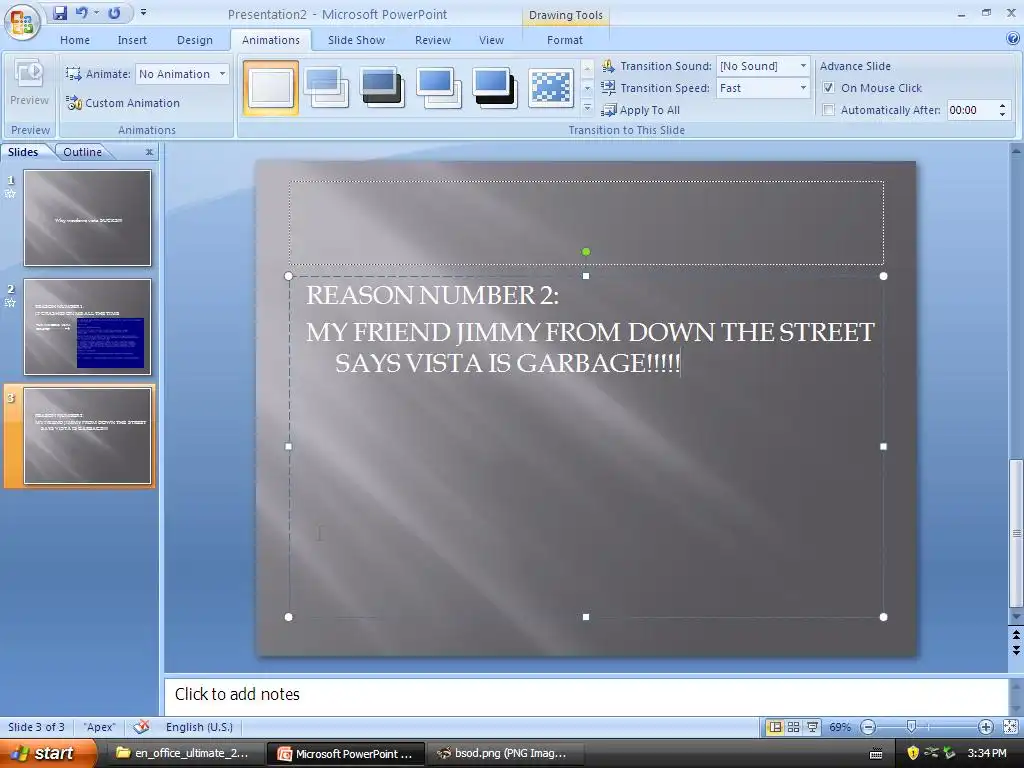
Task: Click animation star icon beside slide 1
Action: click(10, 193)
